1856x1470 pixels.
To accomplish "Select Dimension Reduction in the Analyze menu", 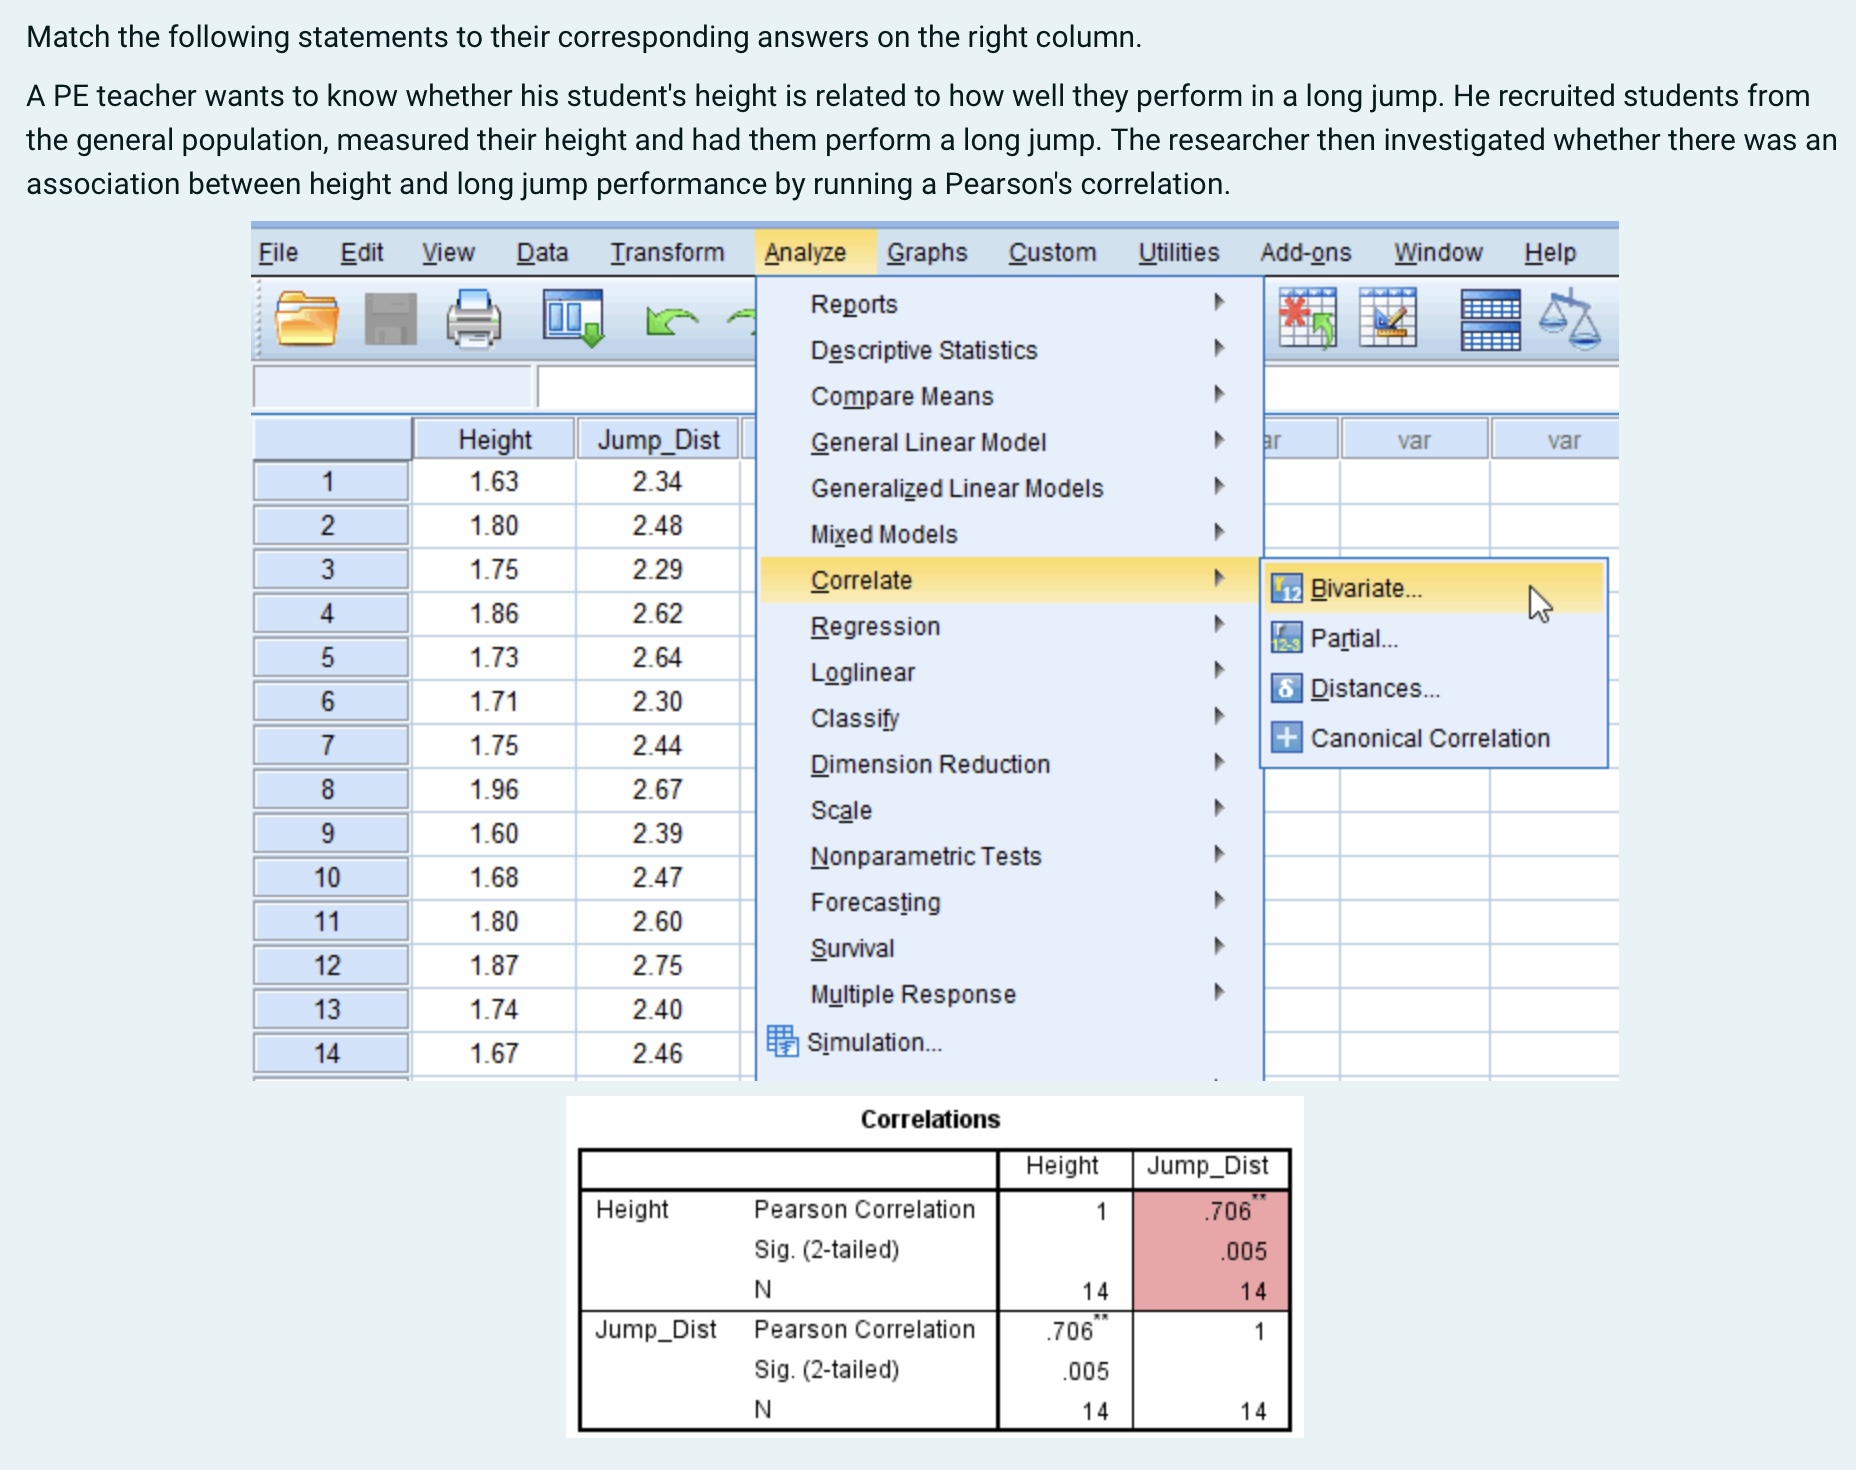I will pos(1009,764).
